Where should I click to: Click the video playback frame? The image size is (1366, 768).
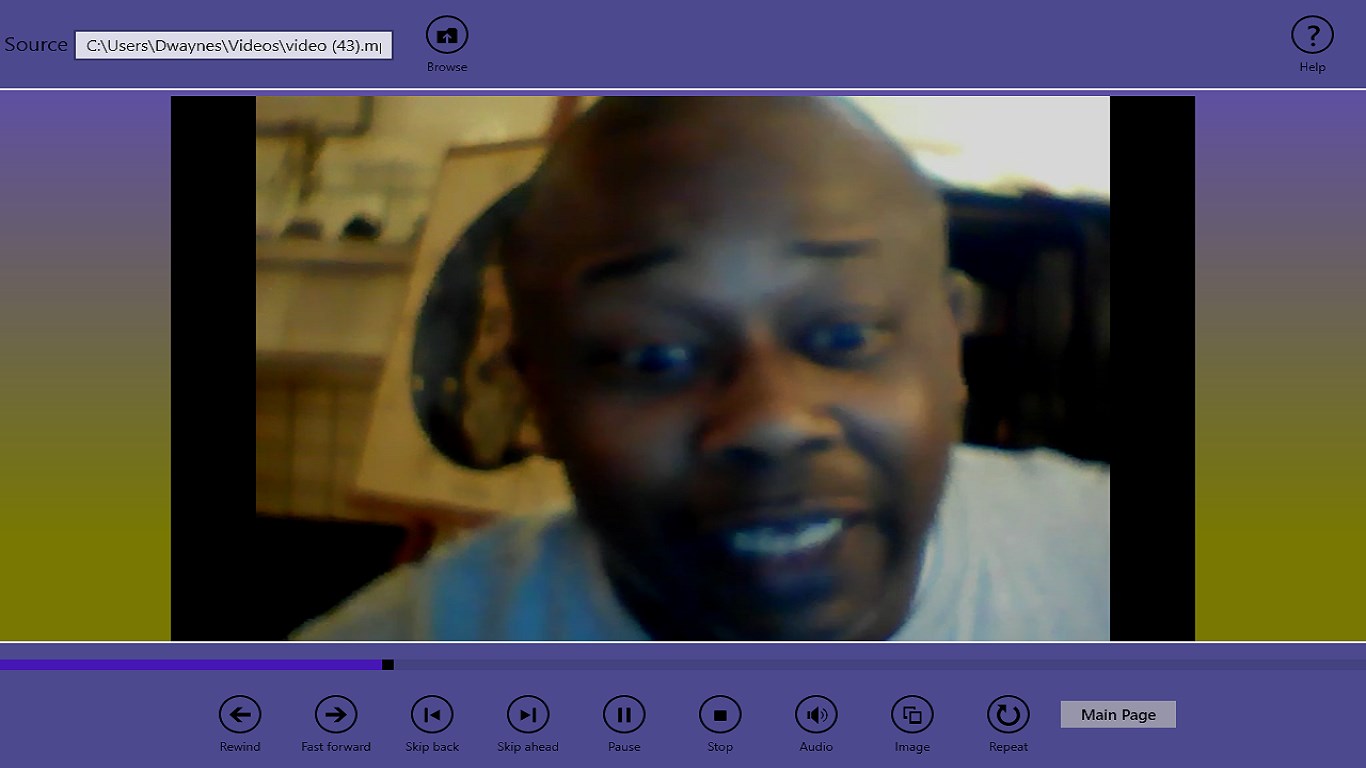(x=683, y=368)
